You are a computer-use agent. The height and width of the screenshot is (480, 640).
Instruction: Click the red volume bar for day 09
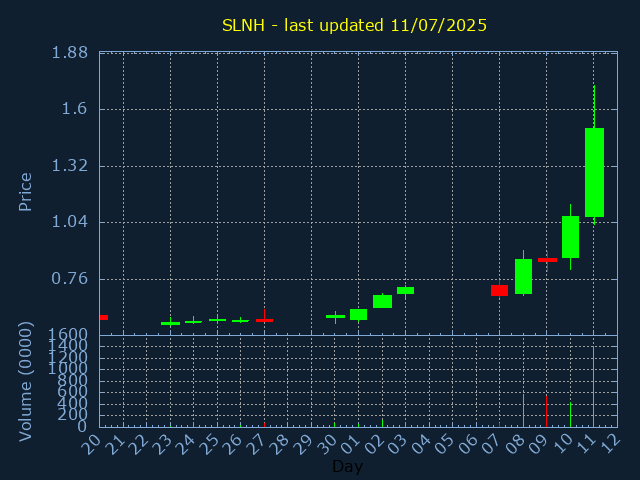pyautogui.click(x=547, y=411)
